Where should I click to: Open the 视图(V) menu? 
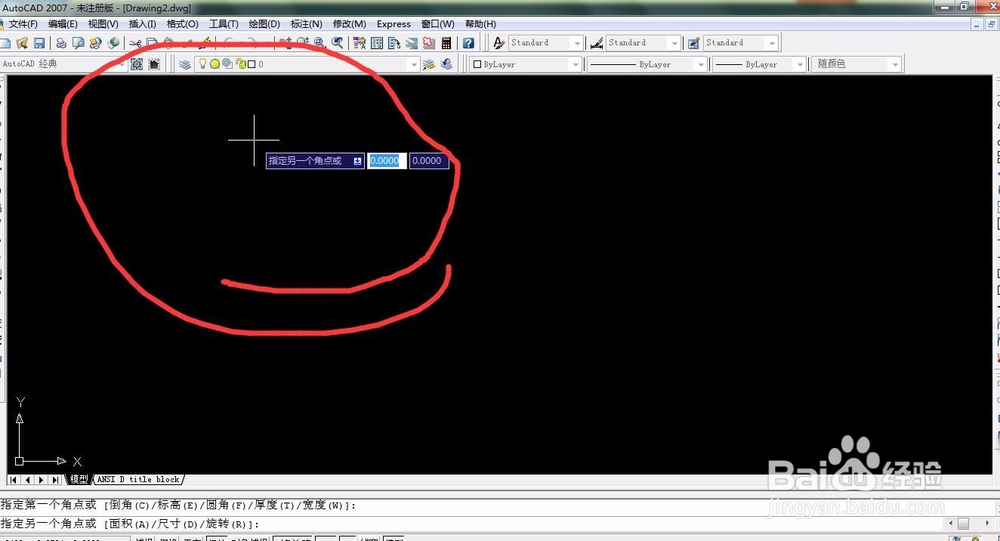[x=103, y=24]
